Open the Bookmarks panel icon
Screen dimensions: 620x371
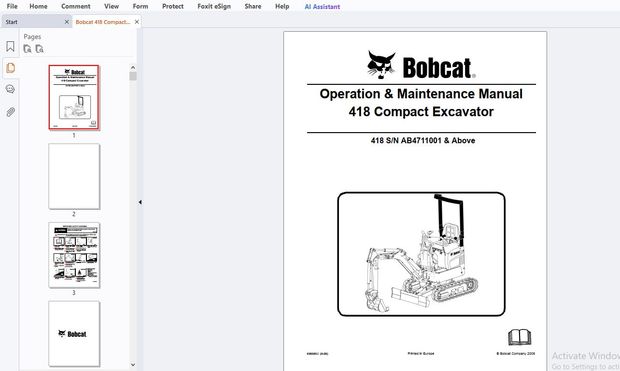pyautogui.click(x=11, y=47)
